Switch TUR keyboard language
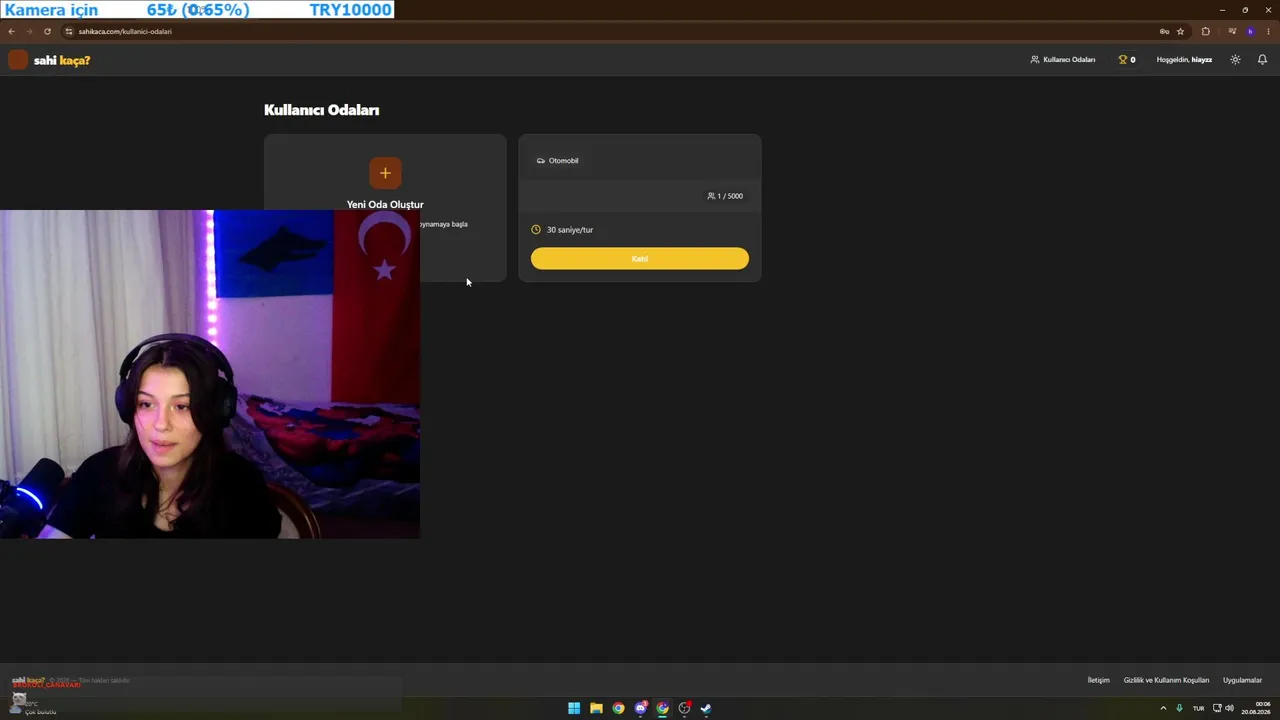Image resolution: width=1280 pixels, height=720 pixels. pyautogui.click(x=1198, y=708)
